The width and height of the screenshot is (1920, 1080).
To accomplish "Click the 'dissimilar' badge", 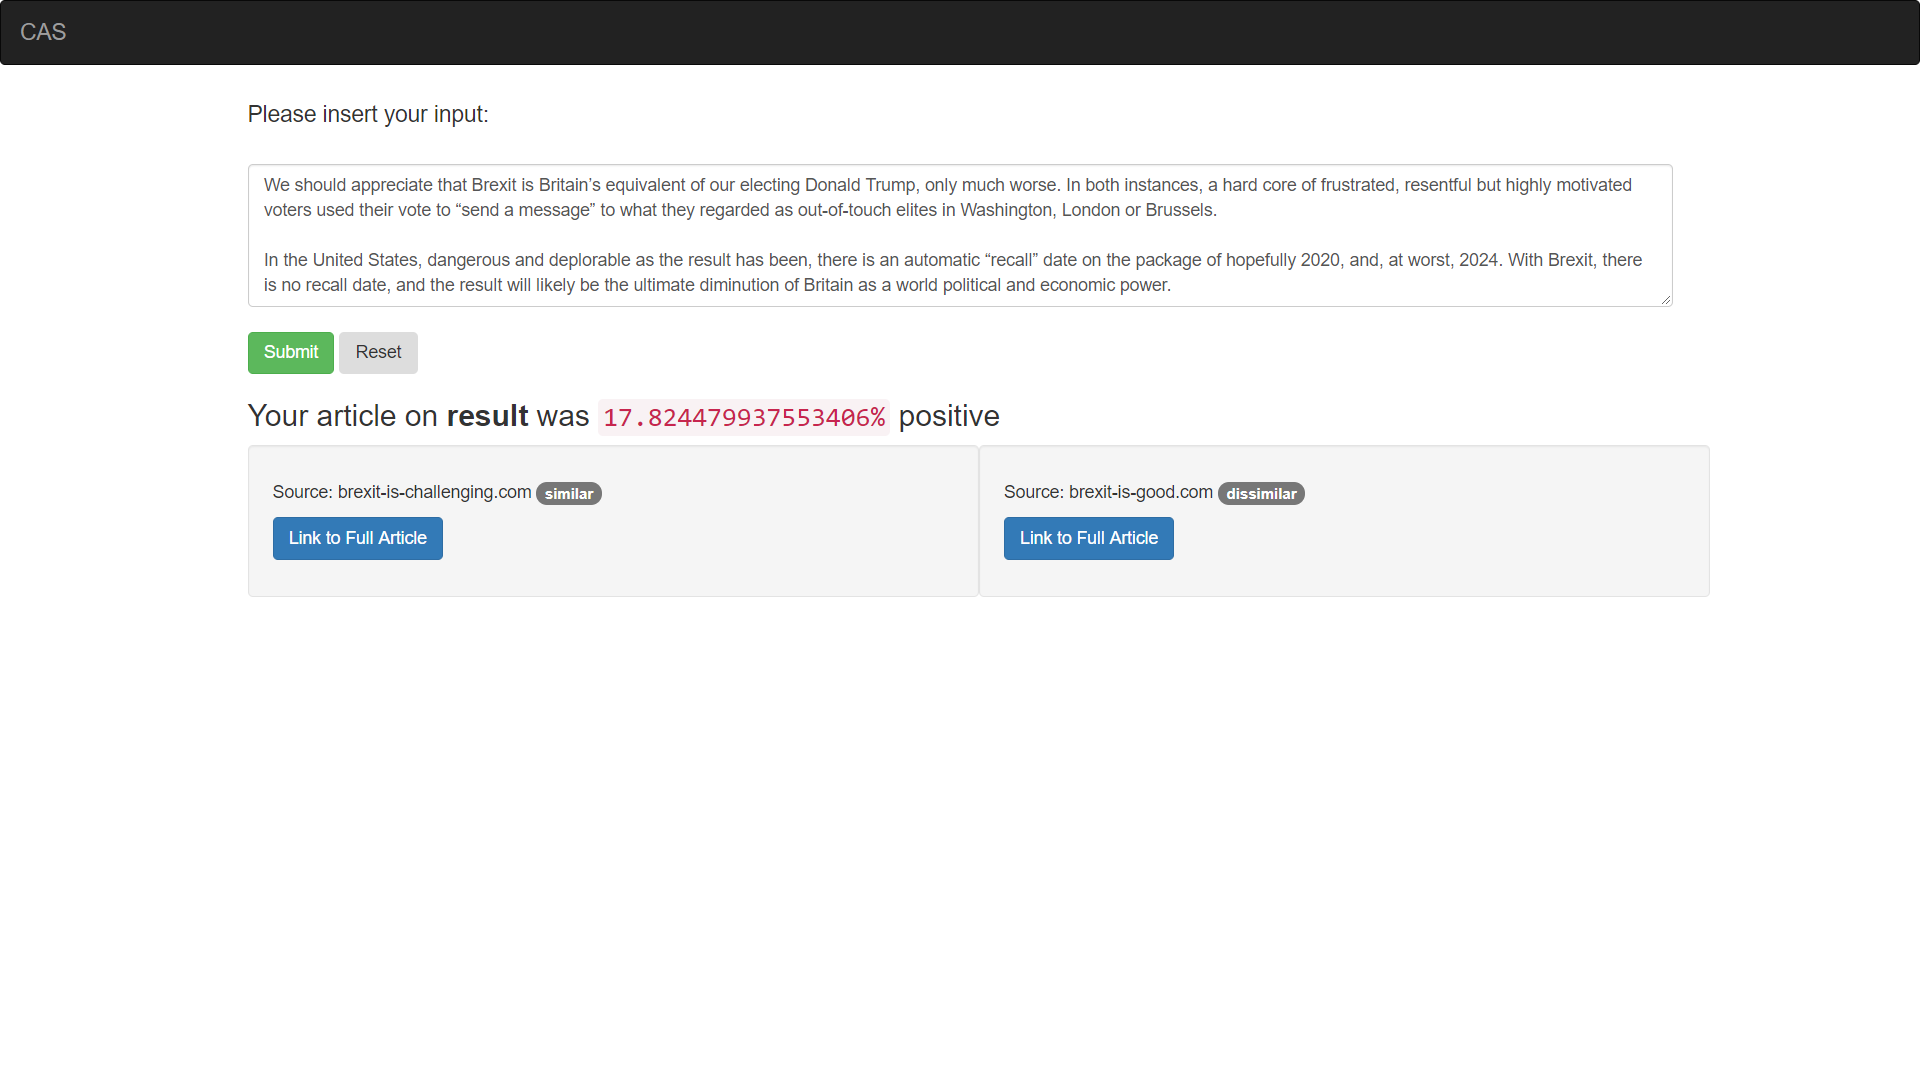I will [1260, 494].
